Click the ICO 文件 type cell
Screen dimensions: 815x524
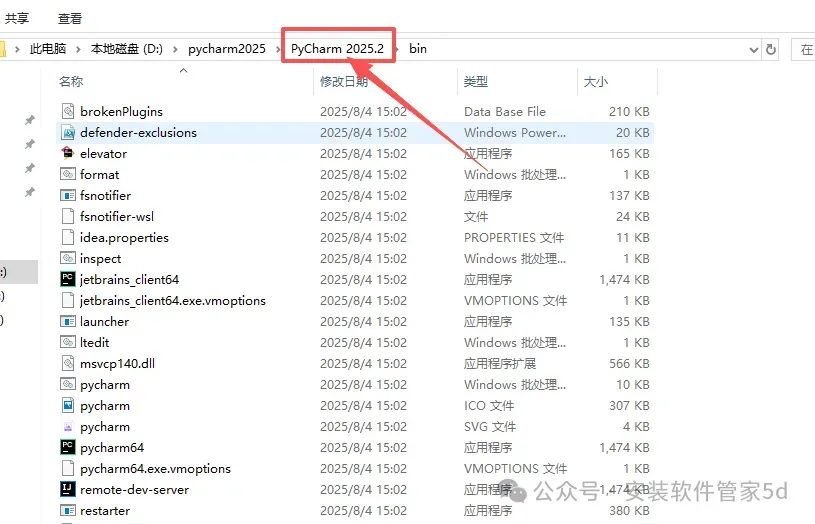[489, 405]
